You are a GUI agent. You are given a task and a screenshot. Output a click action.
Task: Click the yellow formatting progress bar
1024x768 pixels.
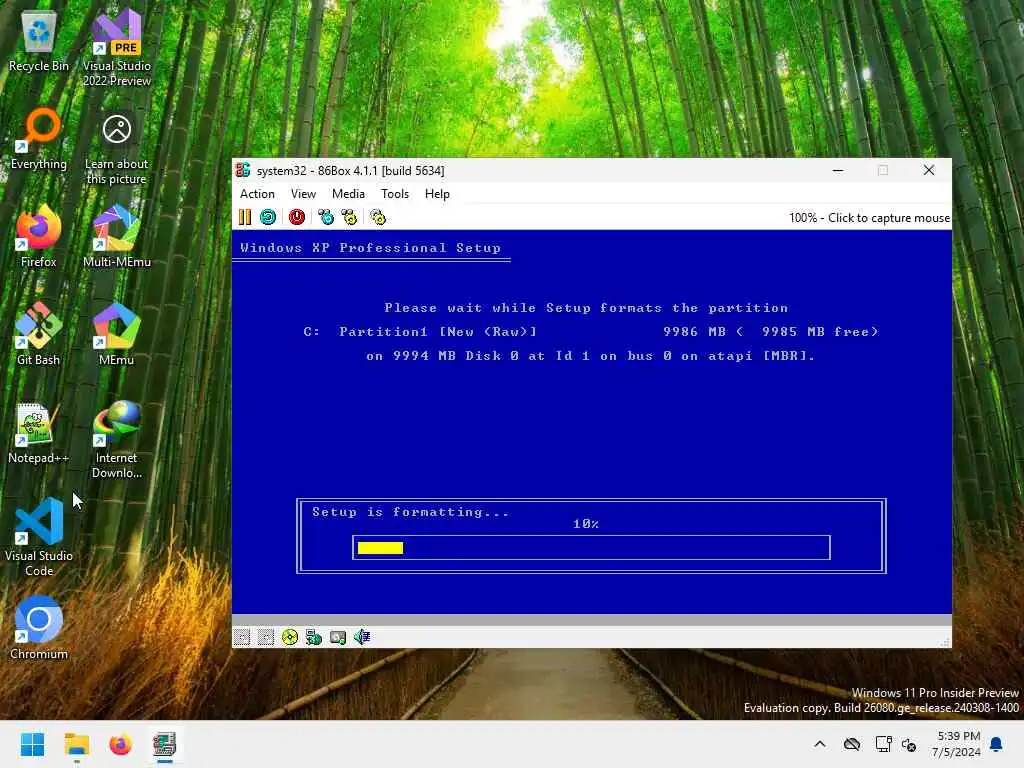point(381,548)
